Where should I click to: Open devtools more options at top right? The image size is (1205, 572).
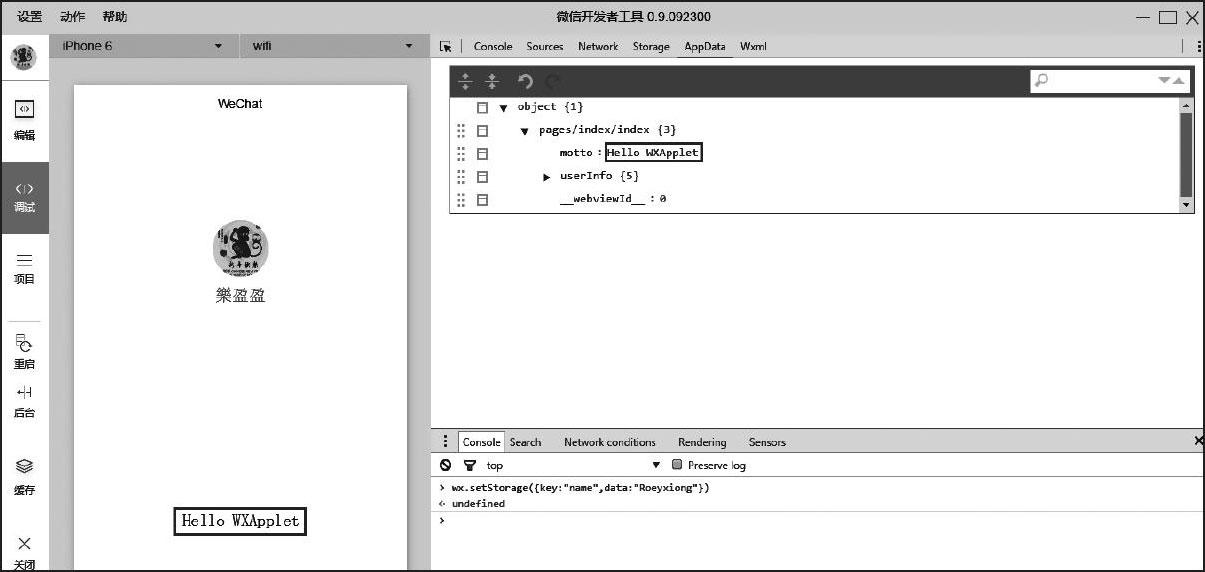point(1198,46)
